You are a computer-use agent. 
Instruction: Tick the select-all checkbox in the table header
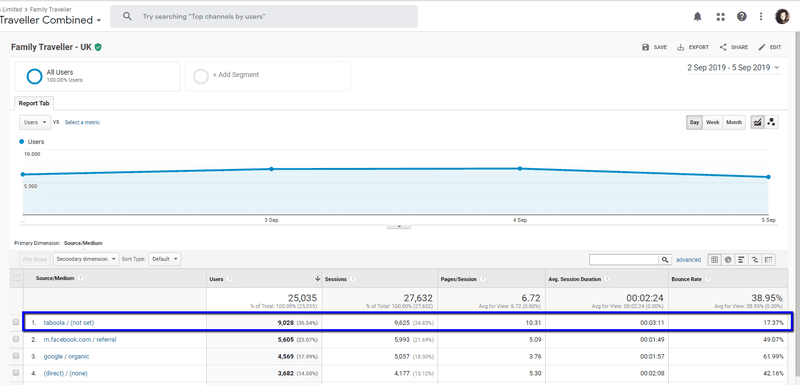tap(16, 278)
